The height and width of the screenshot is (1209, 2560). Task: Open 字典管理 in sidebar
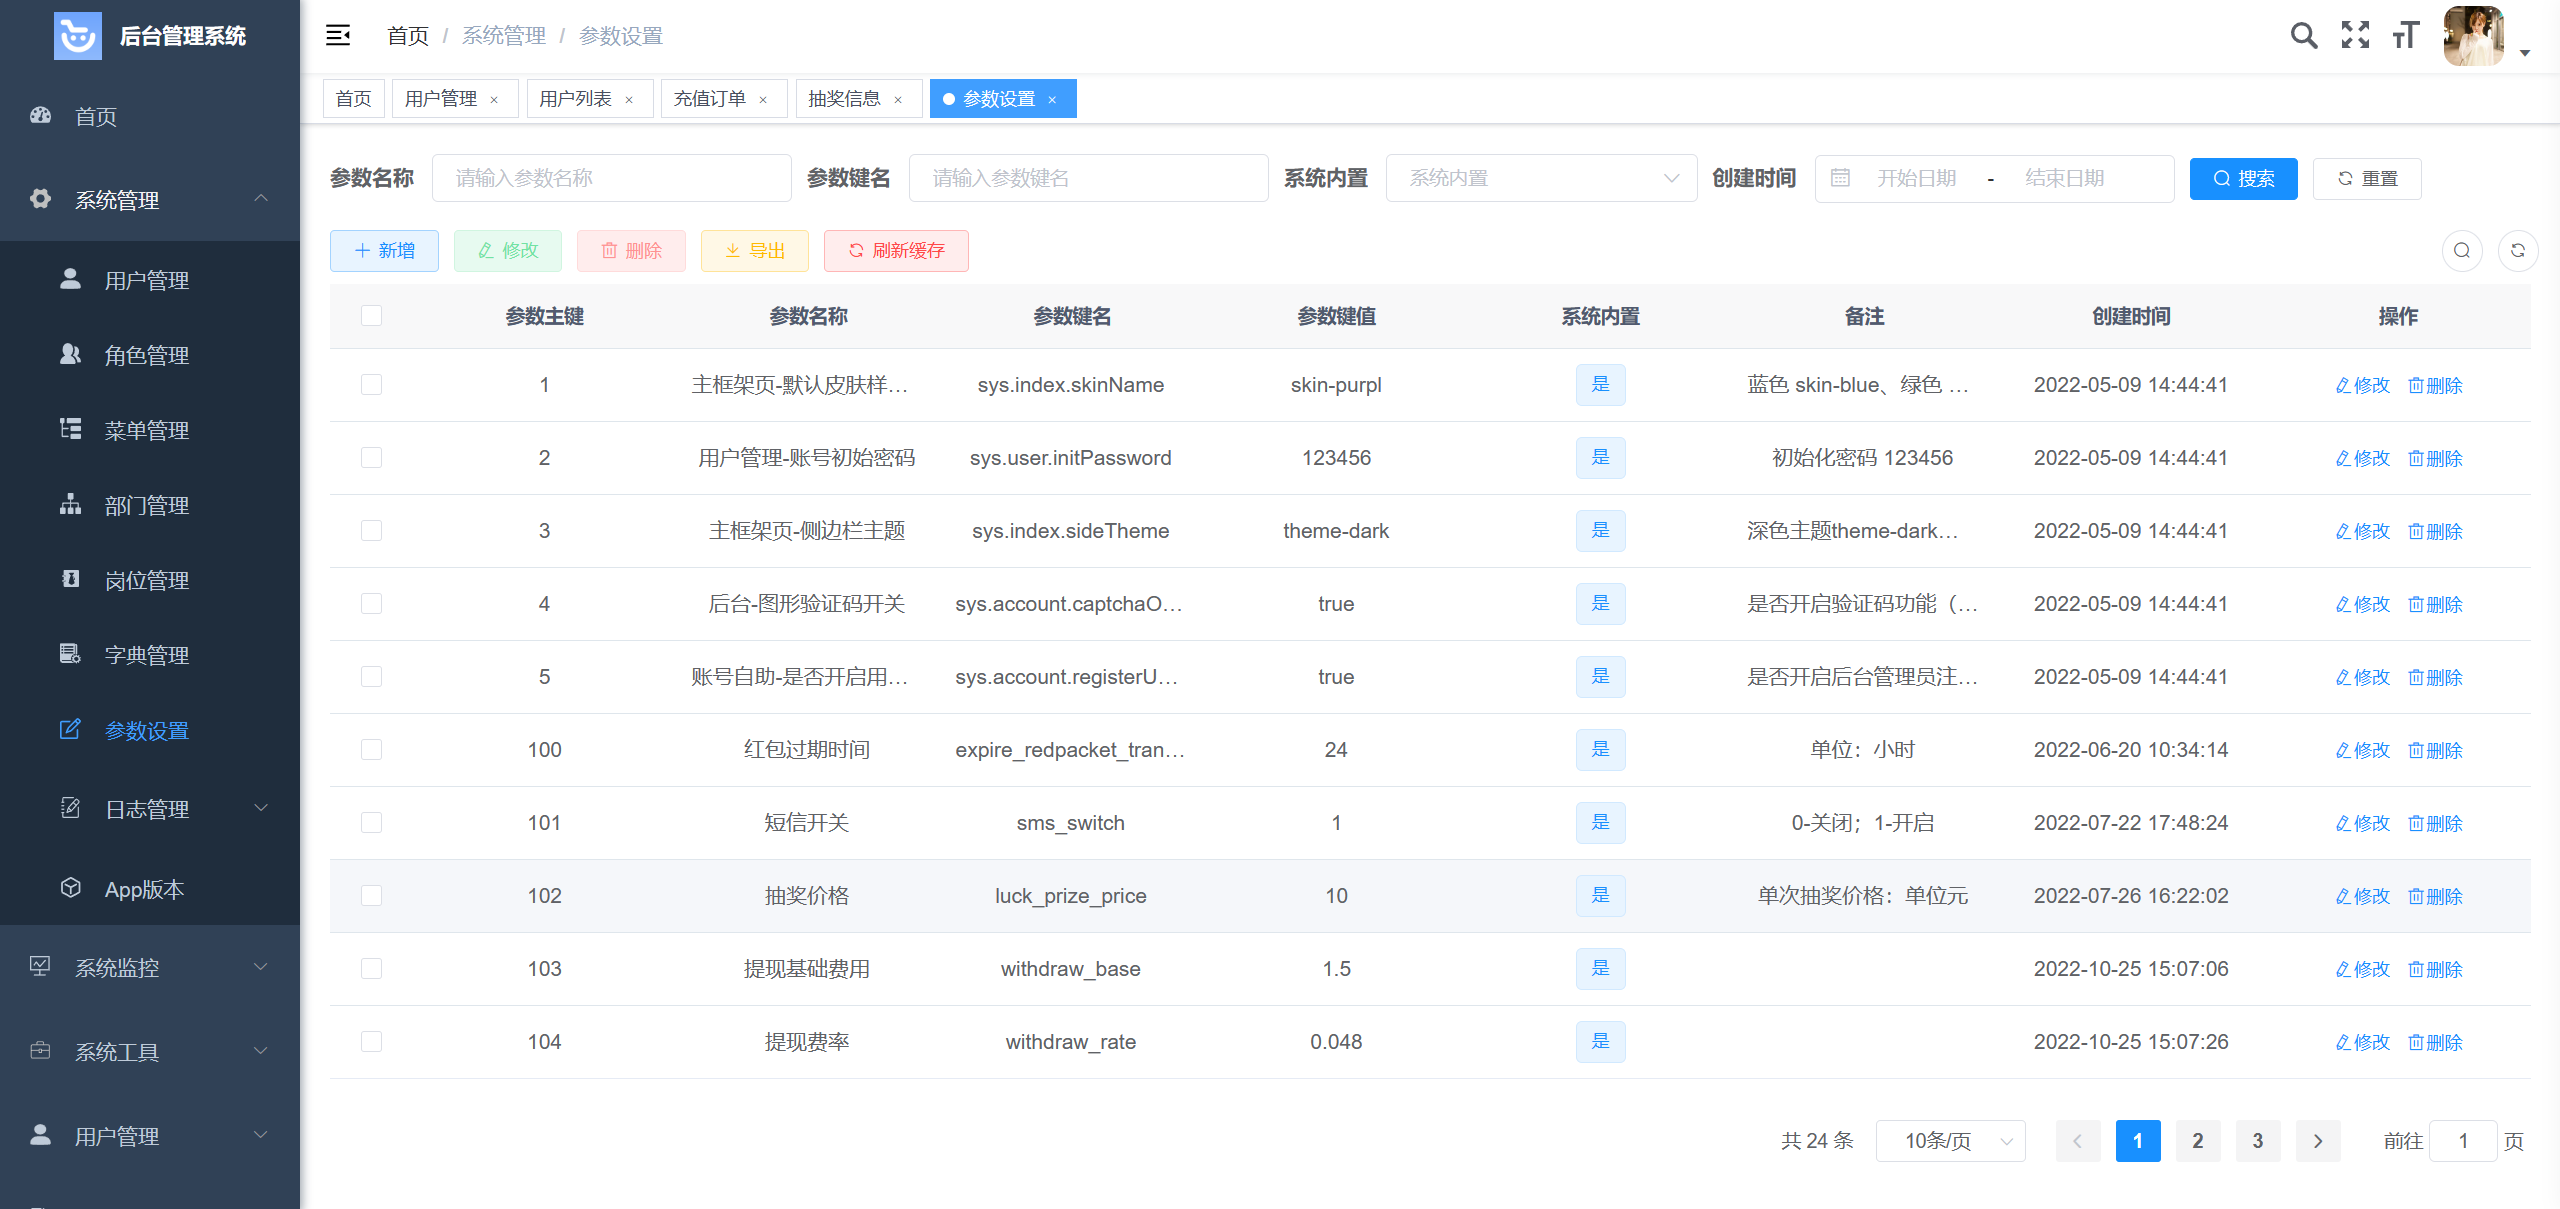(147, 655)
